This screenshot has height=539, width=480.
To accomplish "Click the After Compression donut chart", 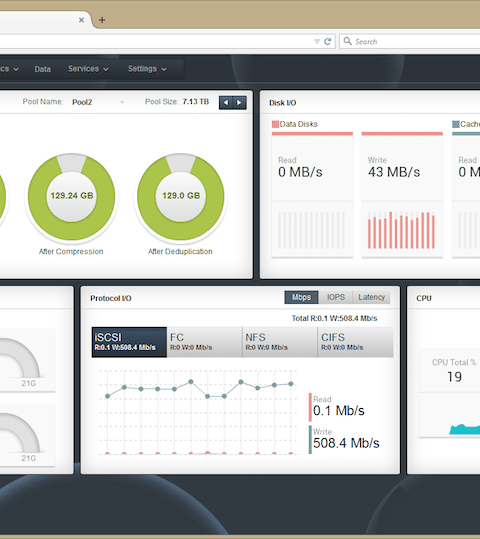I will pyautogui.click(x=72, y=196).
